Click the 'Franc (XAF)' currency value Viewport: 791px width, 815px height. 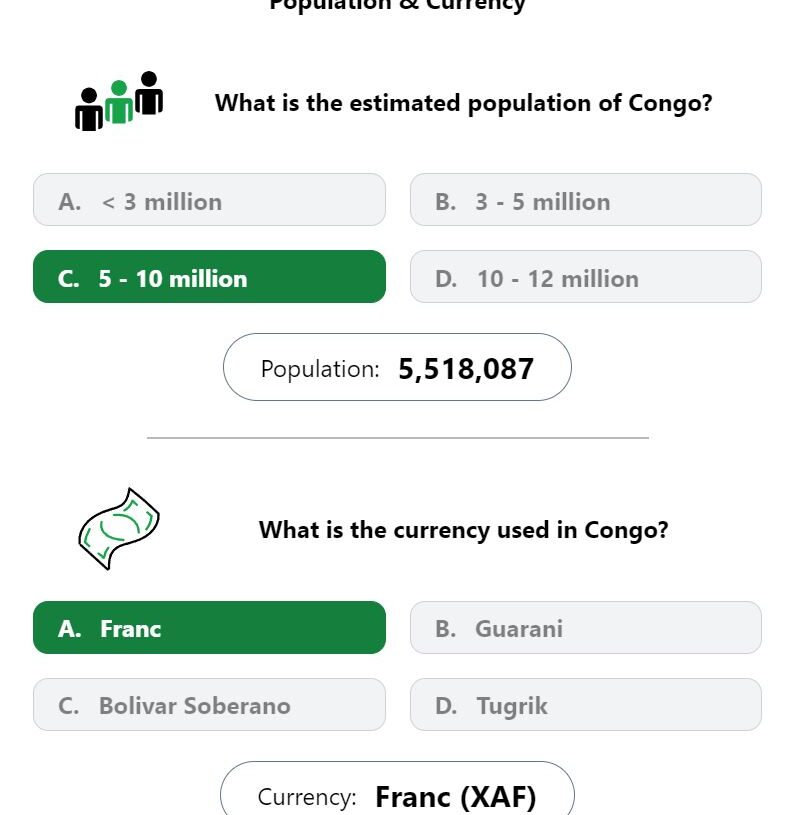tap(455, 797)
